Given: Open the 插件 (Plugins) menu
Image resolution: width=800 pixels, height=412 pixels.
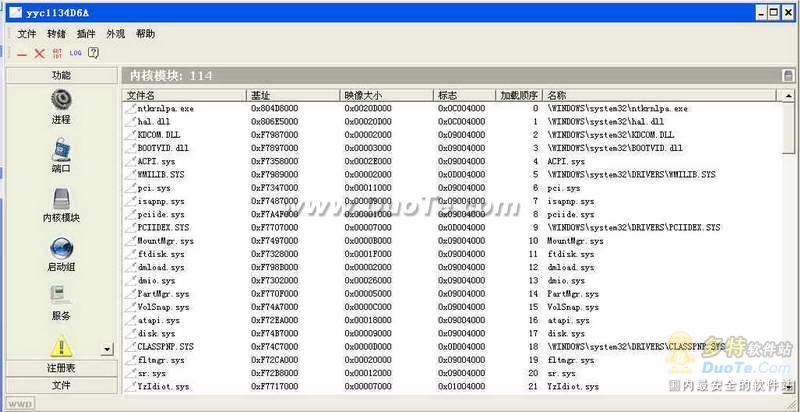Looking at the screenshot, I should pos(86,34).
